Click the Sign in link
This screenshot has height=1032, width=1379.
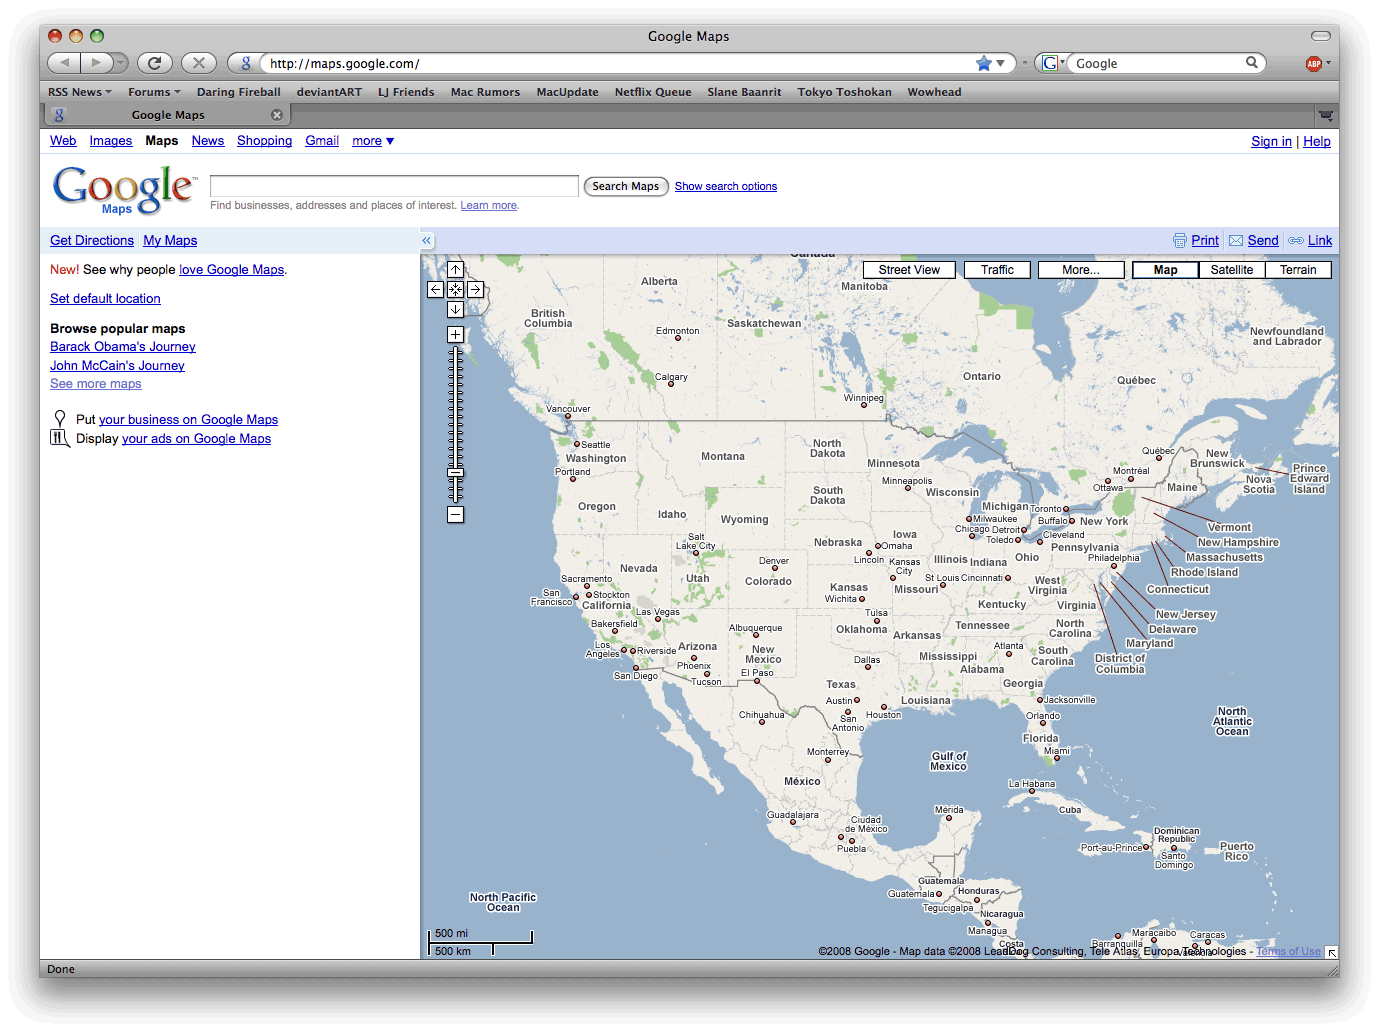[x=1271, y=142]
